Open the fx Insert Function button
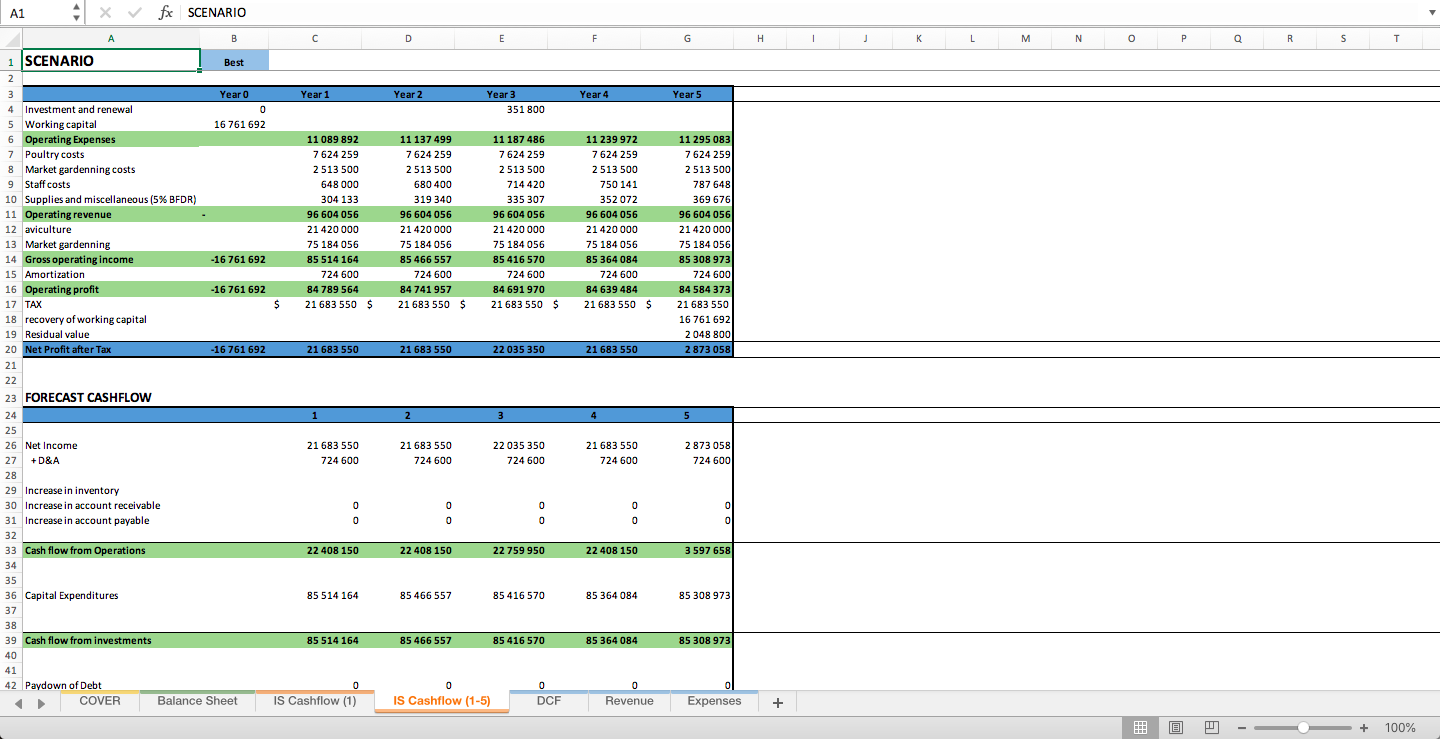1440x739 pixels. coord(166,12)
